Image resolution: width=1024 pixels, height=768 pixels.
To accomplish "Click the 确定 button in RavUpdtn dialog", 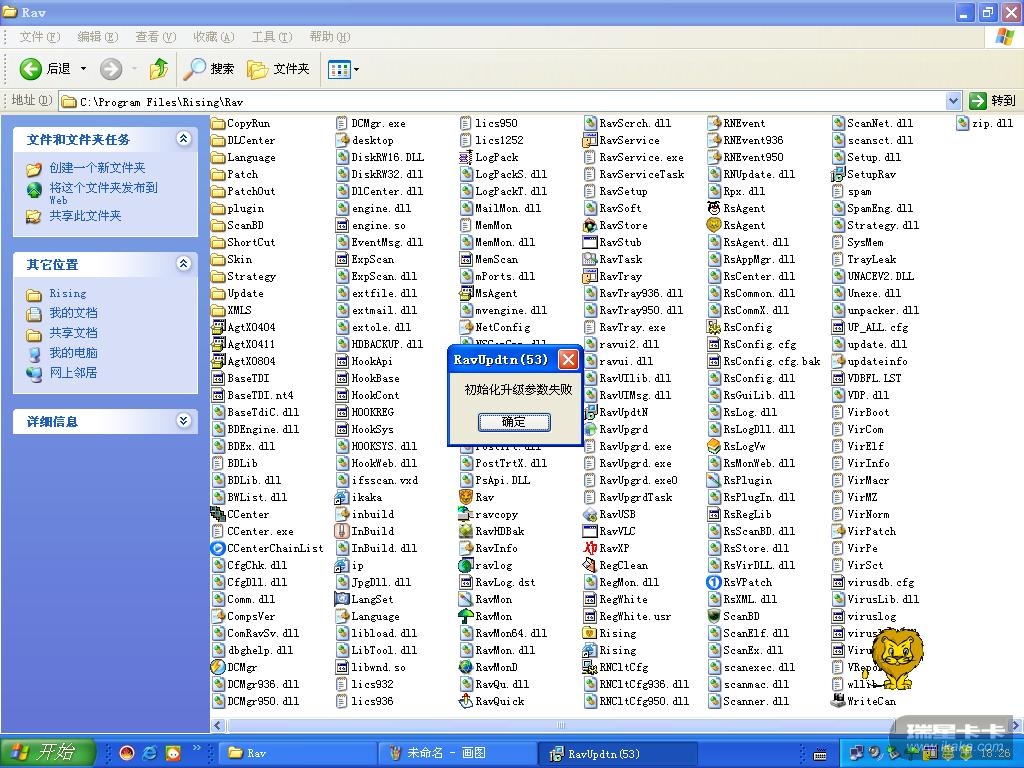I will click(x=514, y=421).
